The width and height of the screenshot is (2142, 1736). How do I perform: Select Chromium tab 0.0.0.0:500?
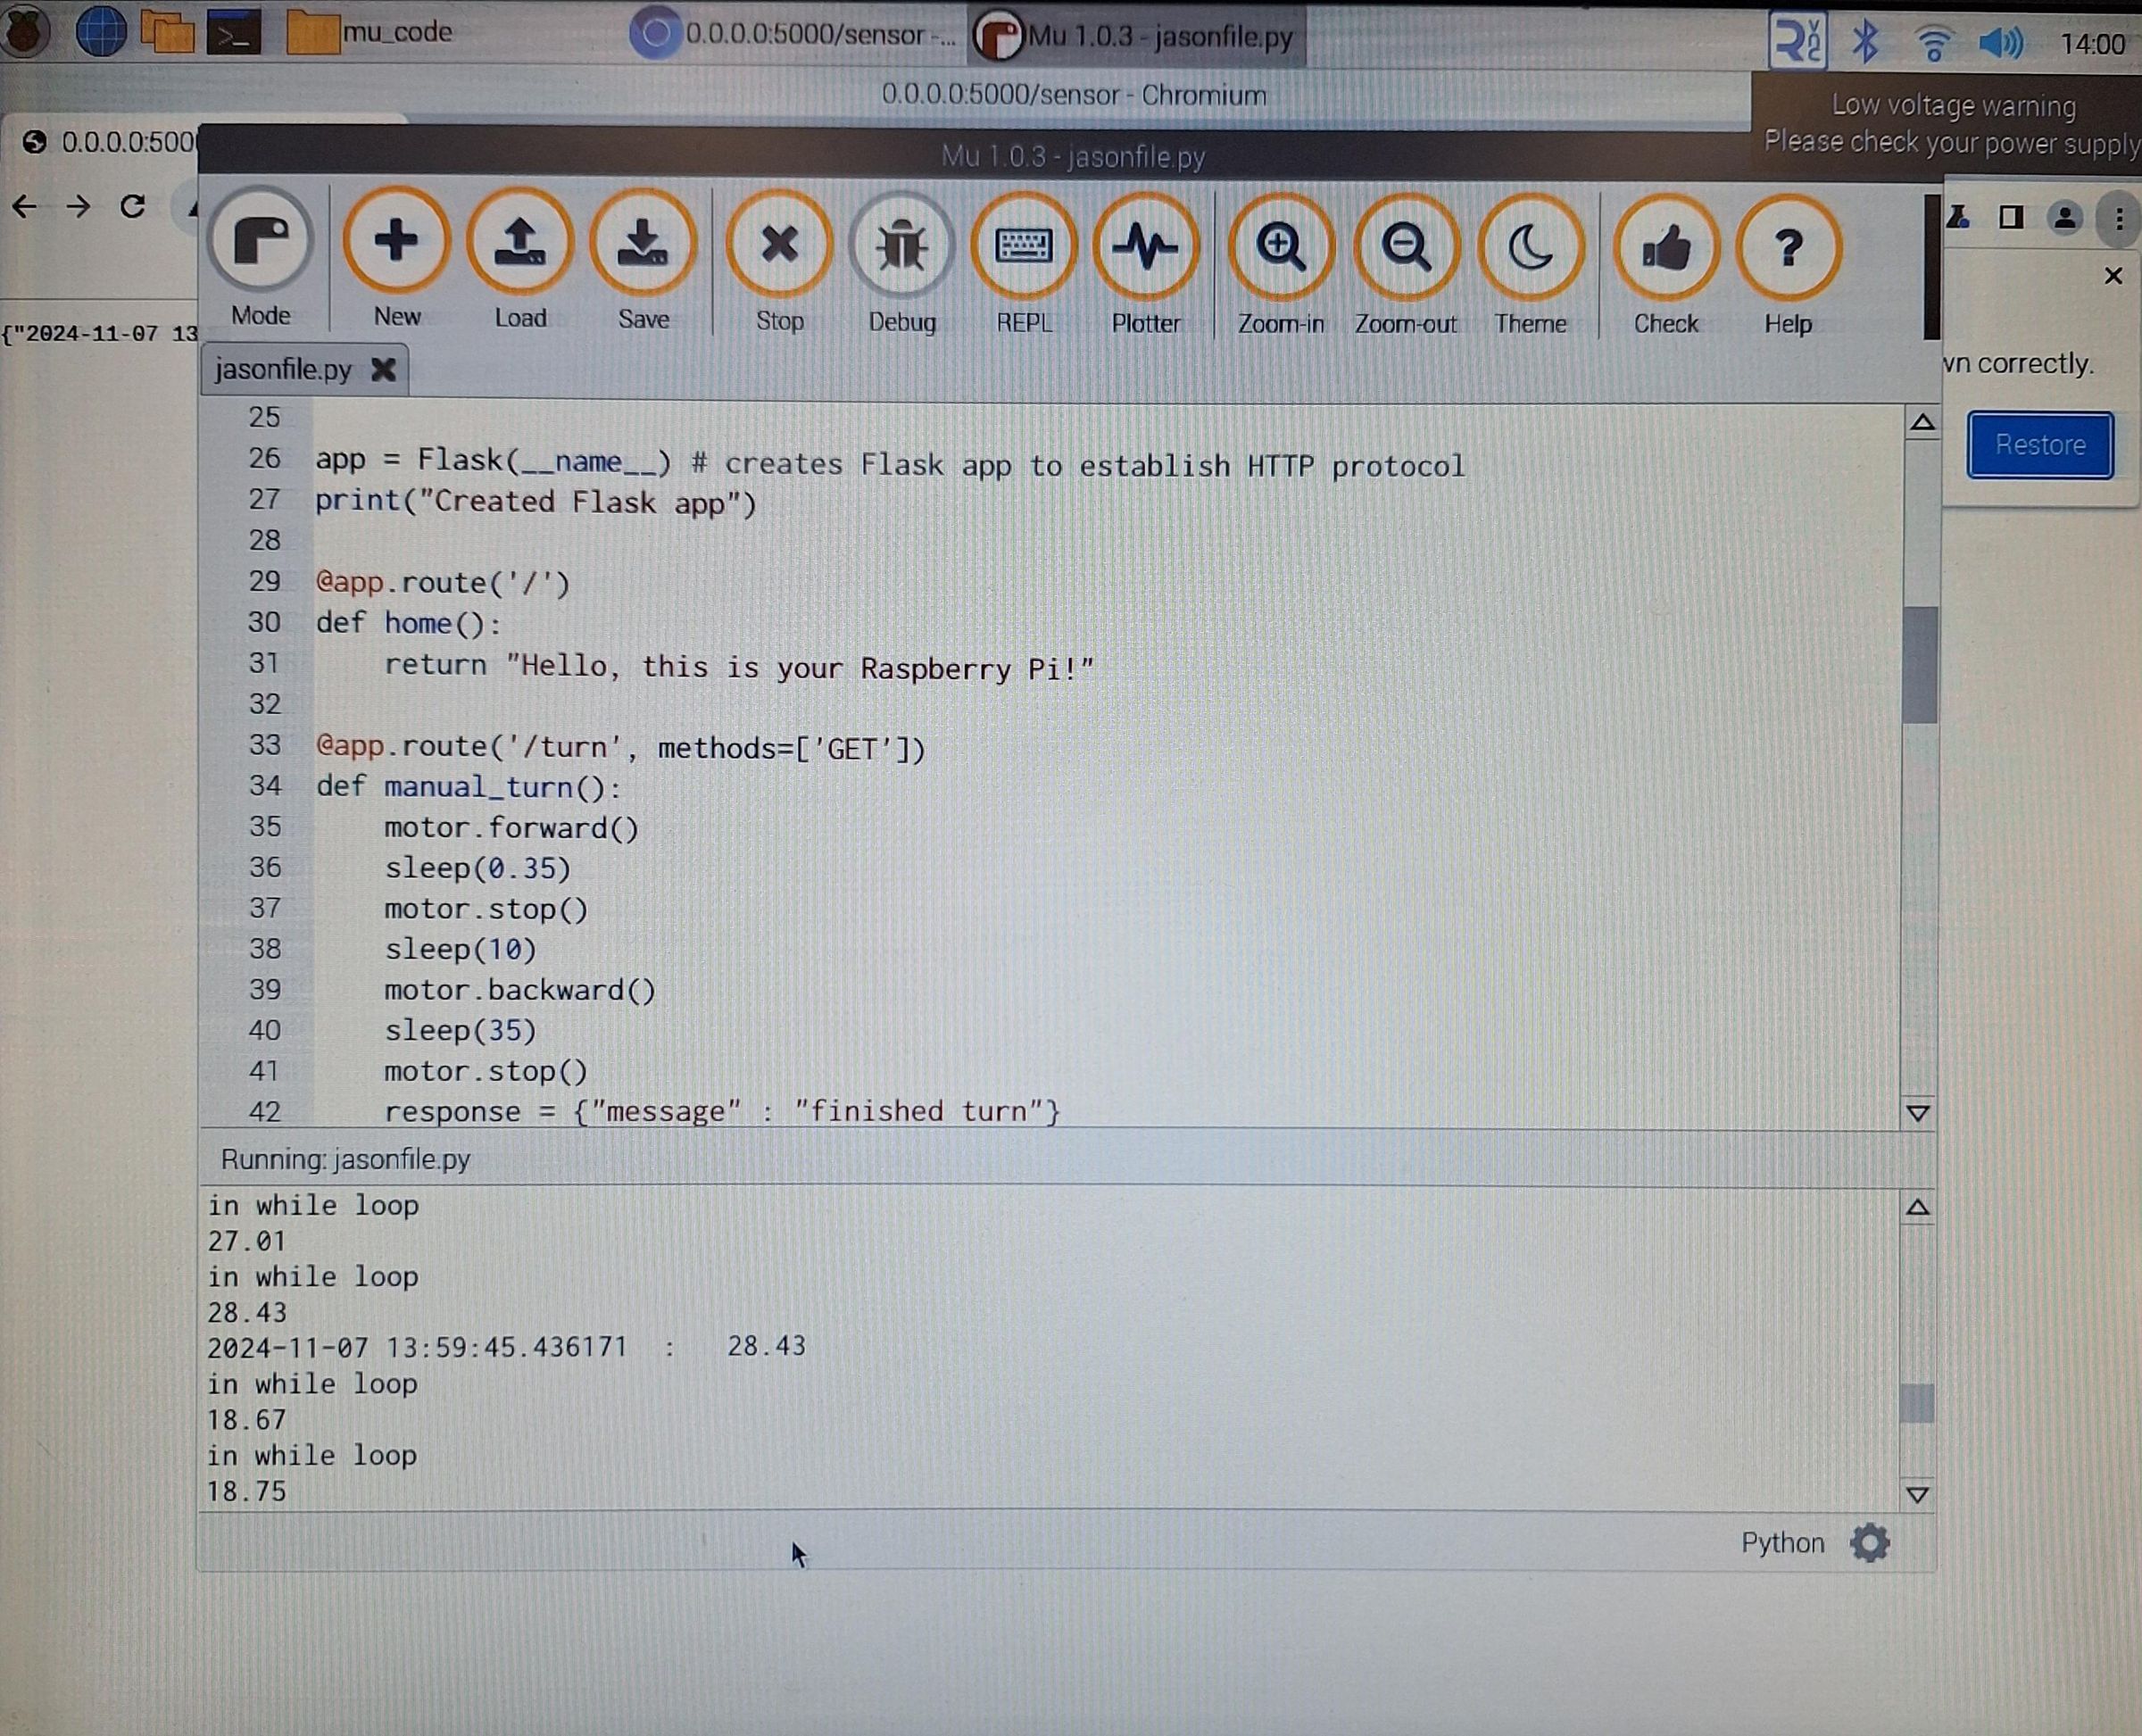coord(110,142)
